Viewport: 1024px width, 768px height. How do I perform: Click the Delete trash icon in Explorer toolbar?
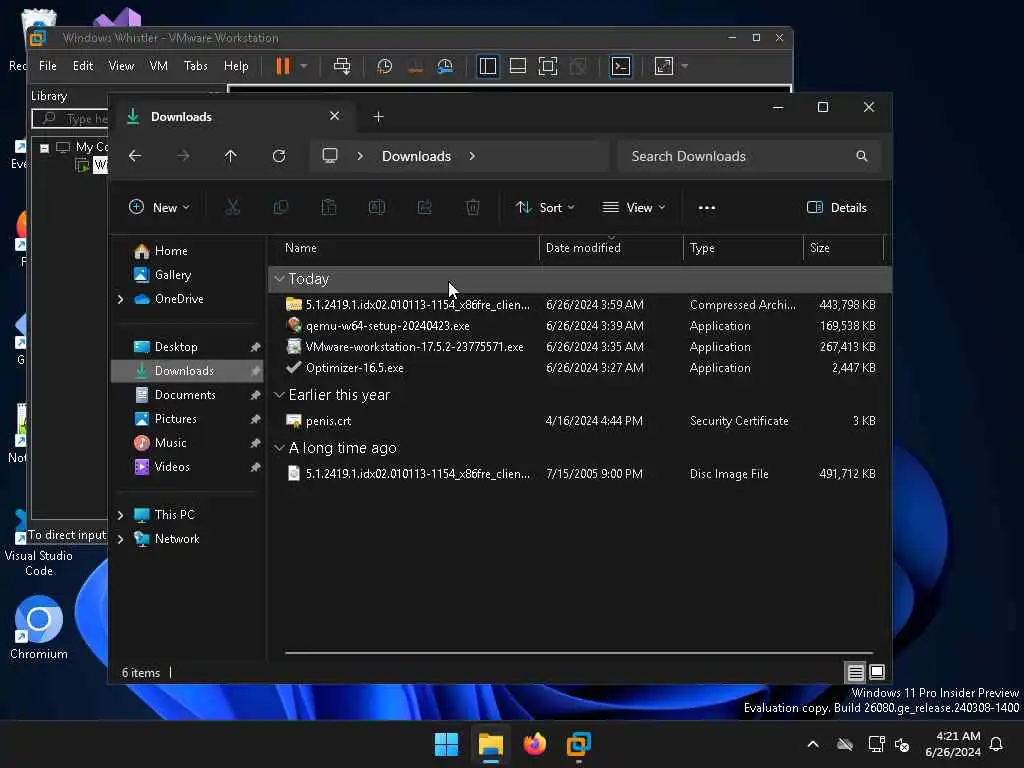[x=473, y=208]
